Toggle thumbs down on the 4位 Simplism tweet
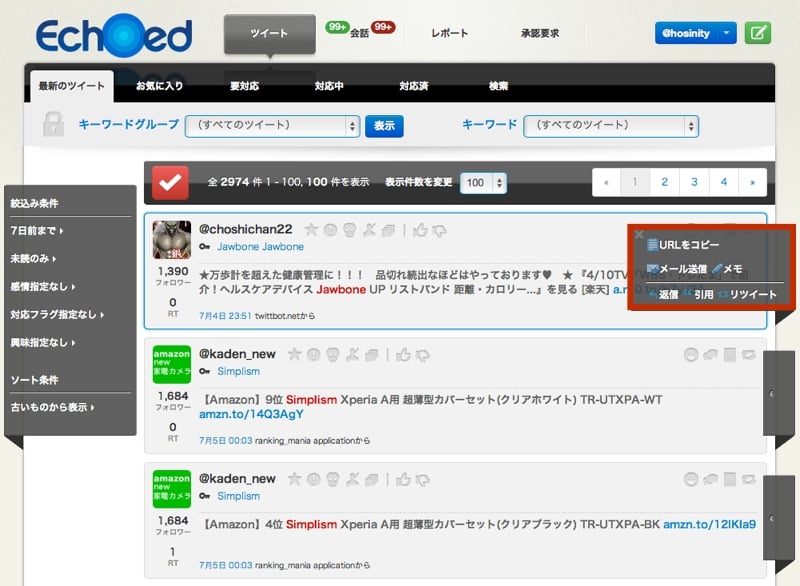This screenshot has width=800, height=586. tap(422, 480)
